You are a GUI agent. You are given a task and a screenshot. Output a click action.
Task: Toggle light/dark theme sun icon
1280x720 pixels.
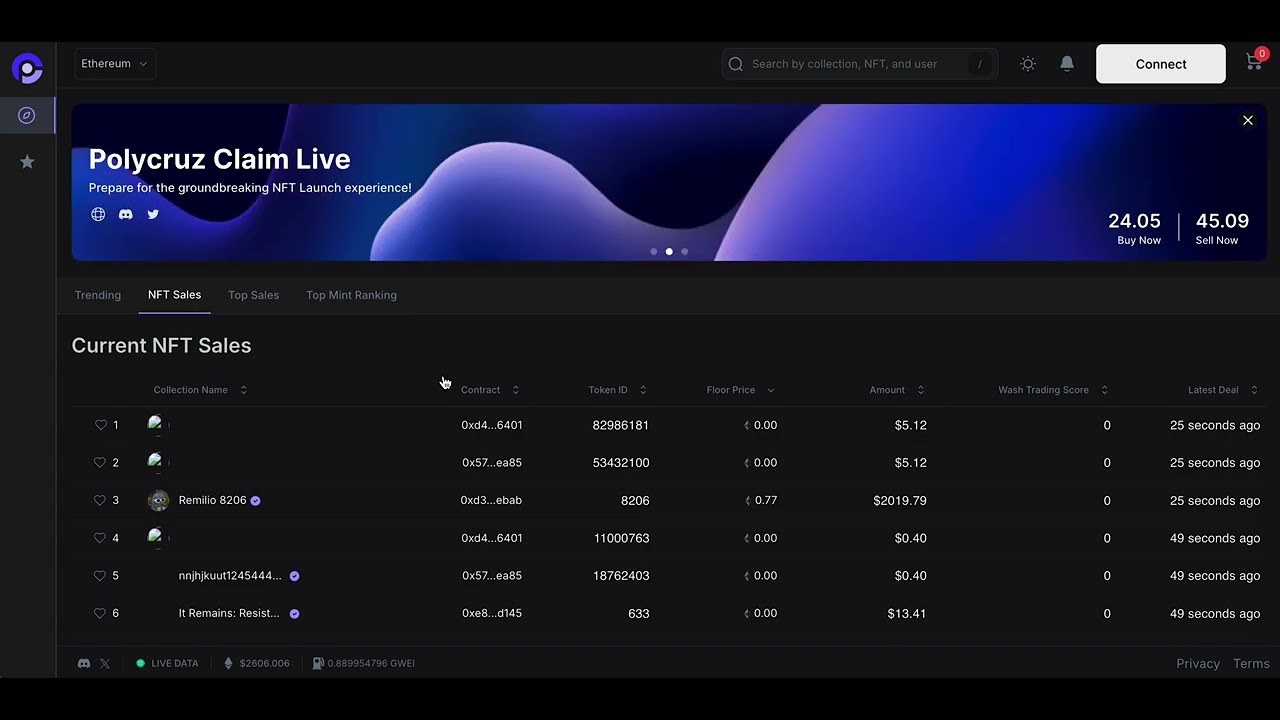pyautogui.click(x=1028, y=64)
